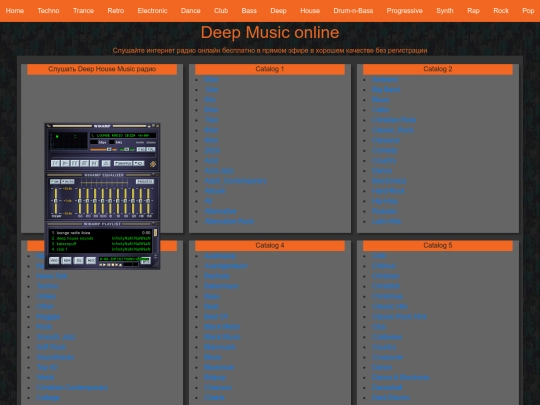This screenshot has width=540, height=405.
Task: Open the Classic_Rock link in Catalog 2
Action: (x=393, y=130)
